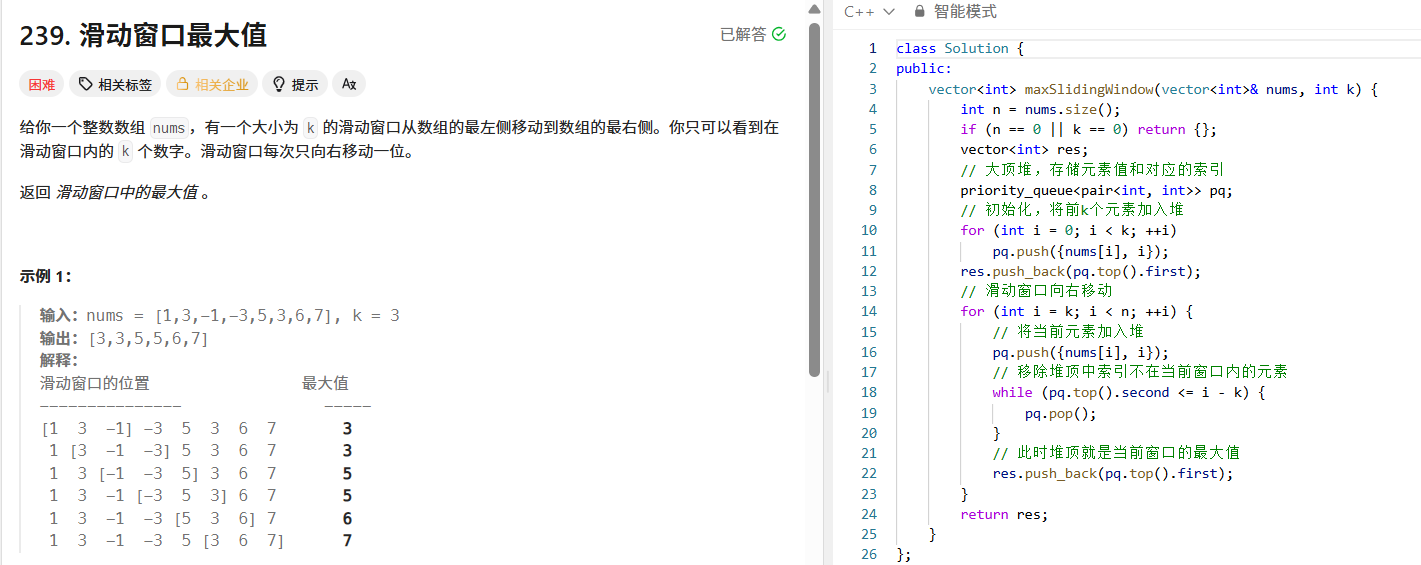Click the comment 将当前元素加入堆
Image resolution: width=1421 pixels, height=565 pixels.
coord(1068,332)
